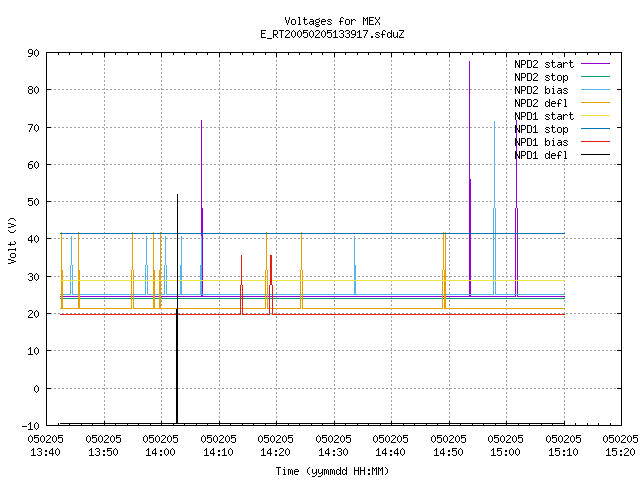Image resolution: width=640 pixels, height=480 pixels.
Task: Click the 'NPD2 stop' legend label
Action: pos(541,77)
